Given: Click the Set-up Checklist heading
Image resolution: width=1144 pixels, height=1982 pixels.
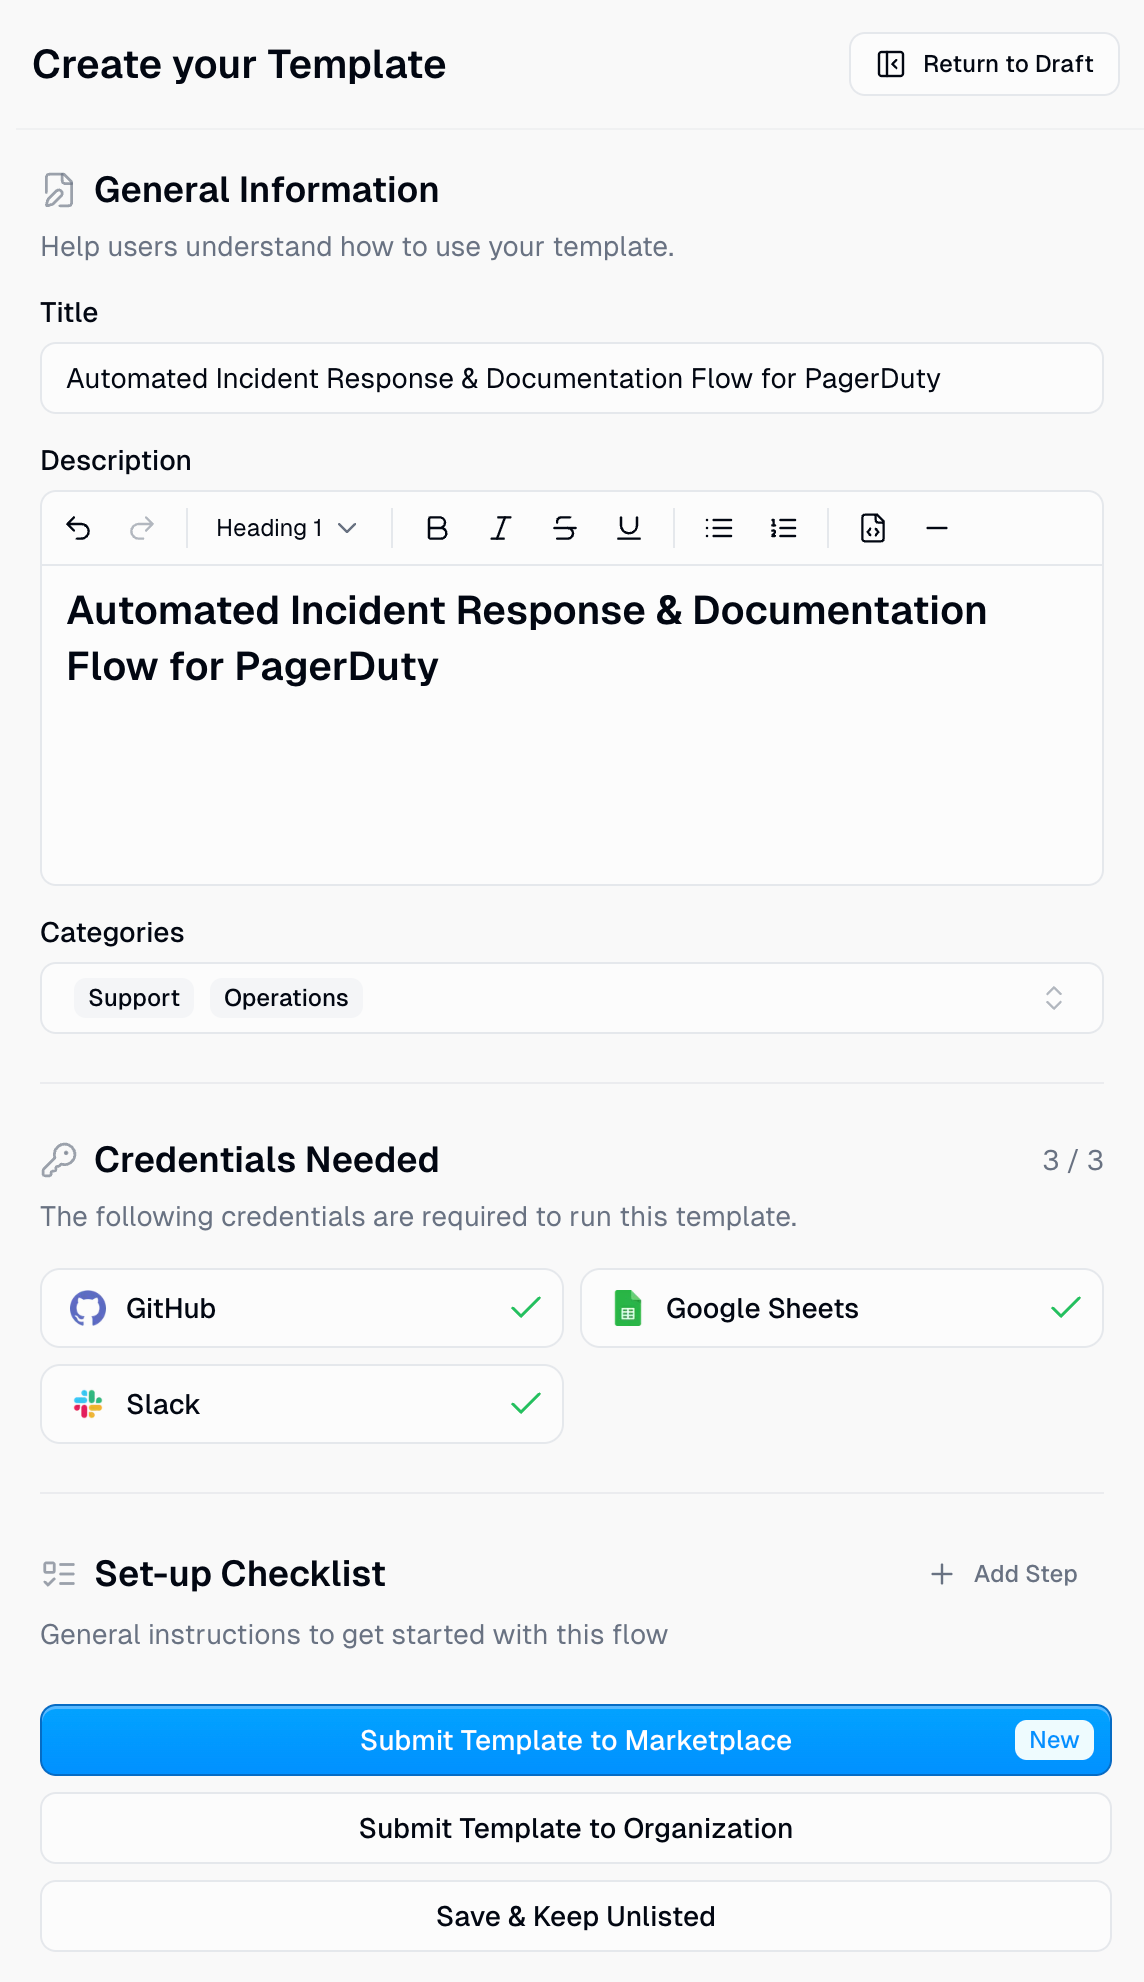Looking at the screenshot, I should coord(240,1574).
